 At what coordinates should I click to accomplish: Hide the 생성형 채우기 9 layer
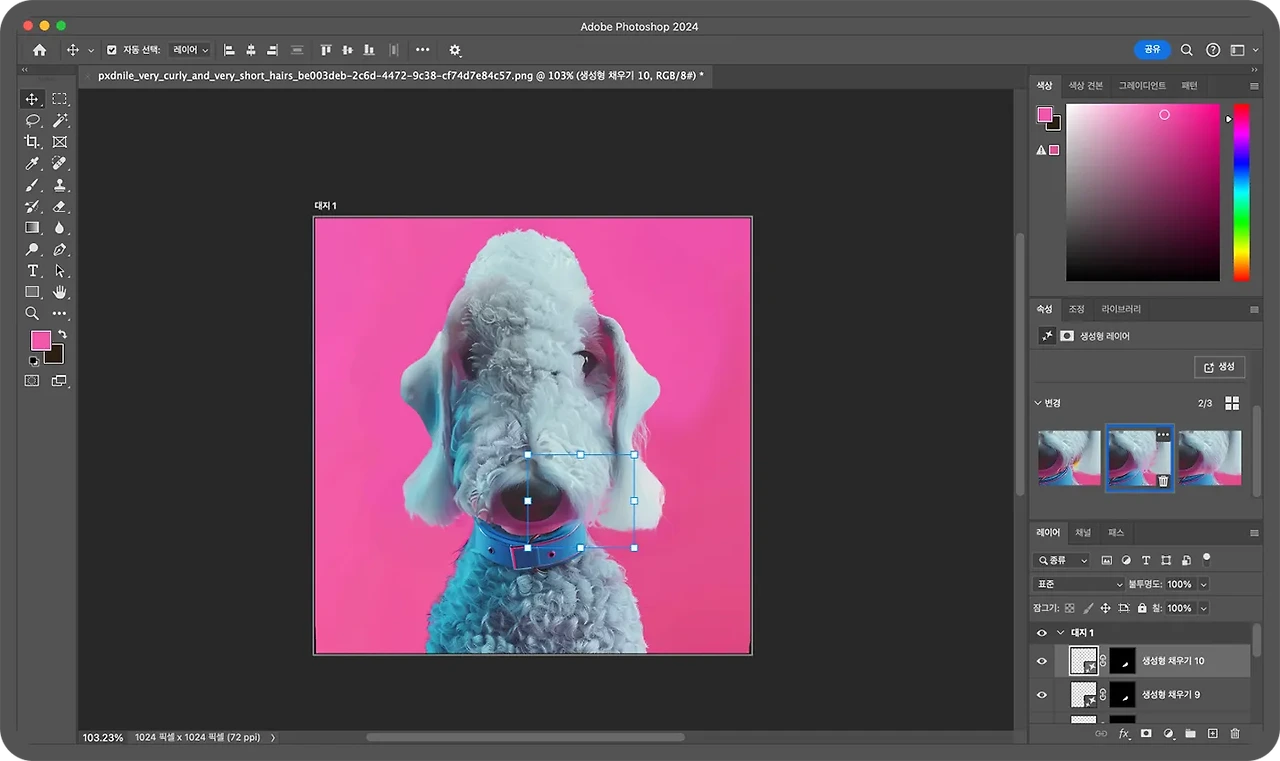(1041, 695)
